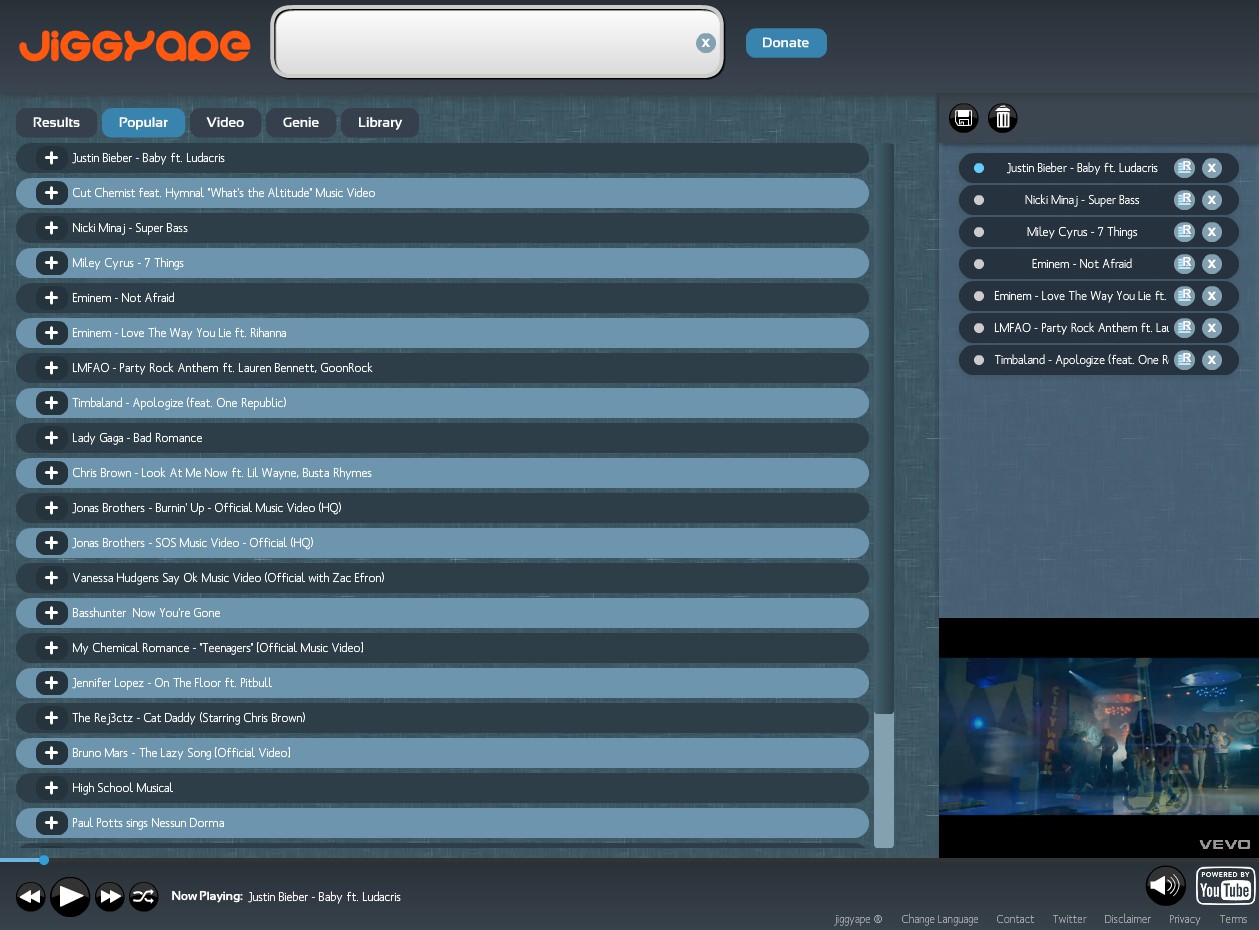Click the video player thumbnail
The height and width of the screenshot is (930, 1259).
click(x=1099, y=737)
